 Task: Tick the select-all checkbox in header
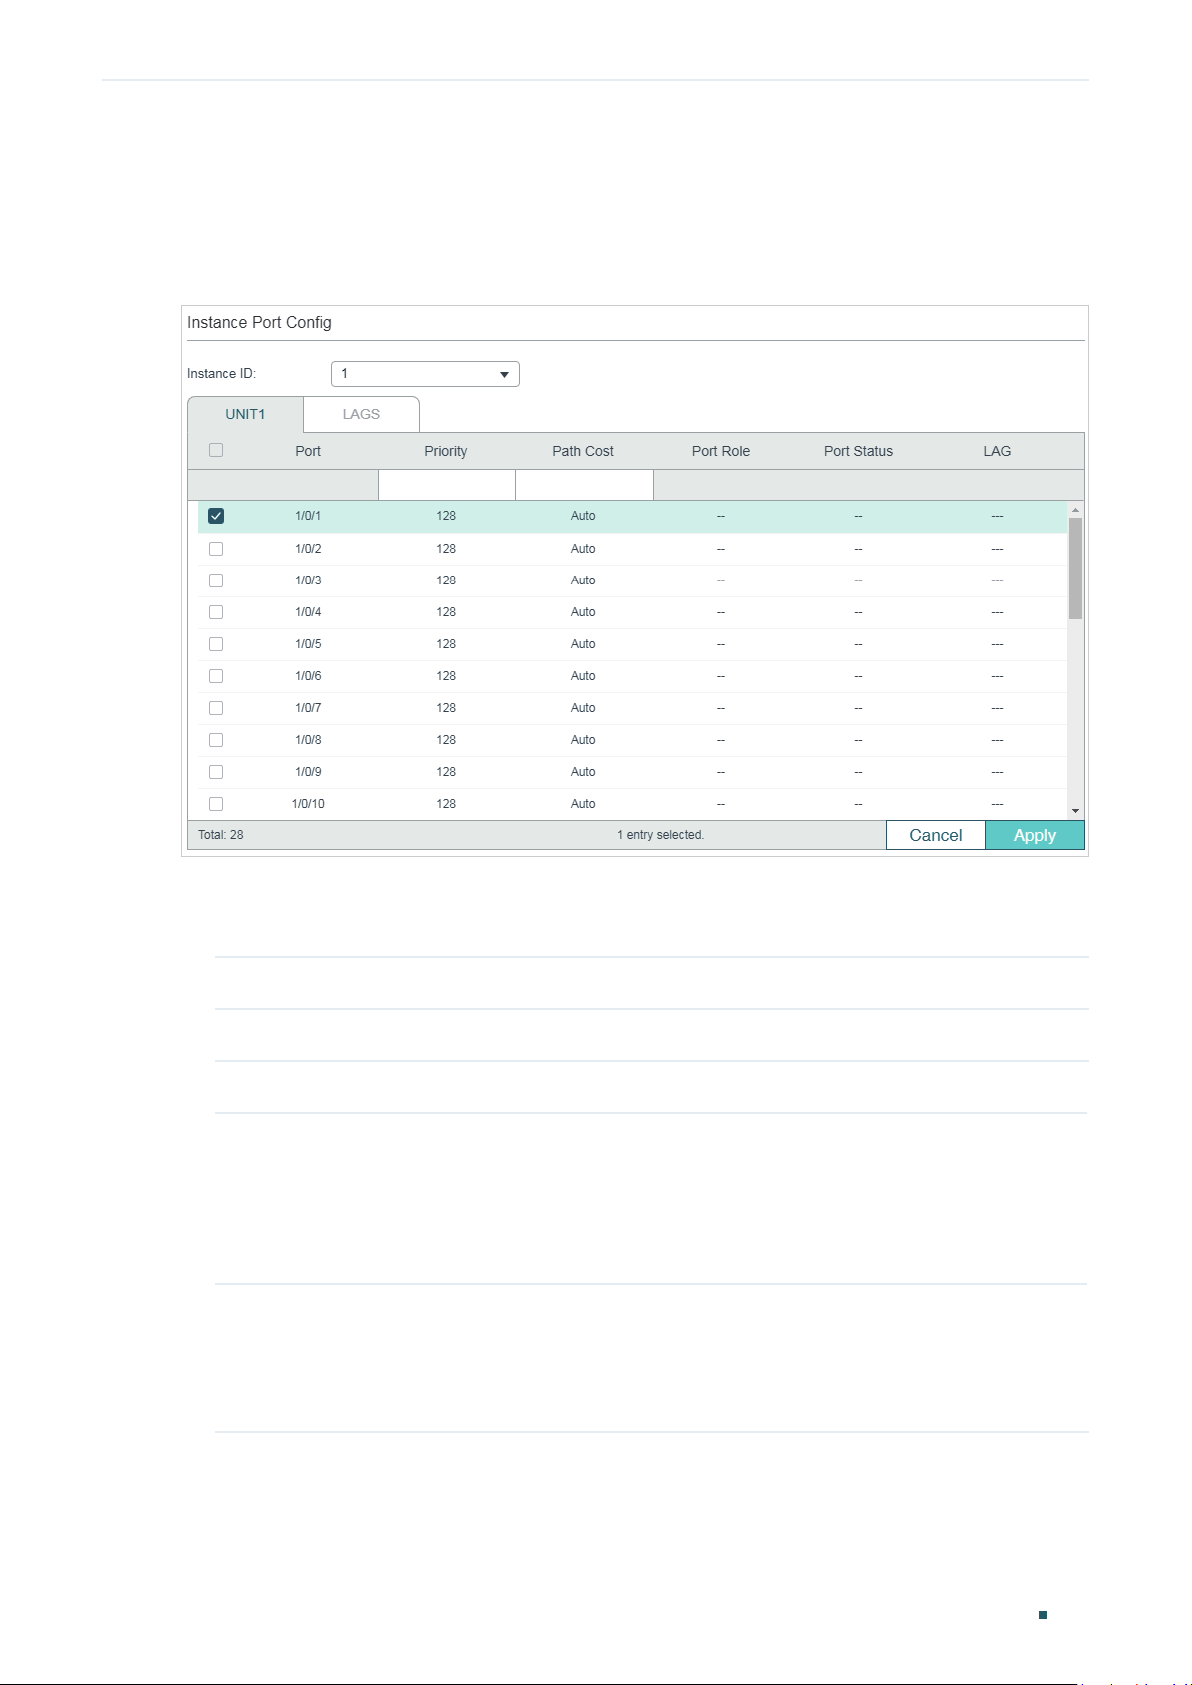click(216, 450)
